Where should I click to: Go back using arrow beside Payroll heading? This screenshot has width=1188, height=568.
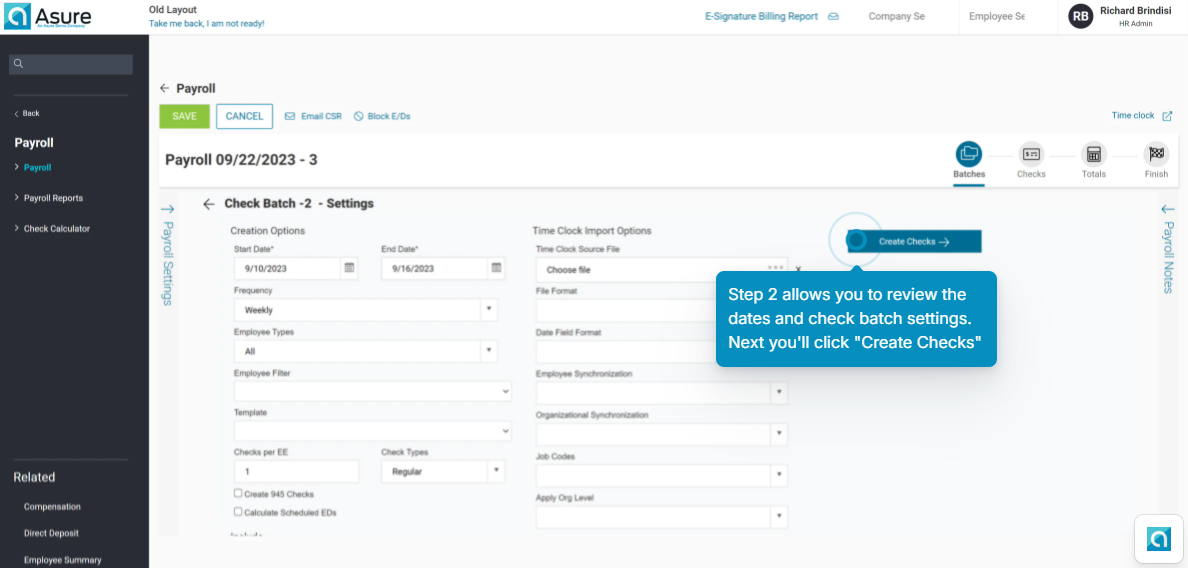coord(164,89)
